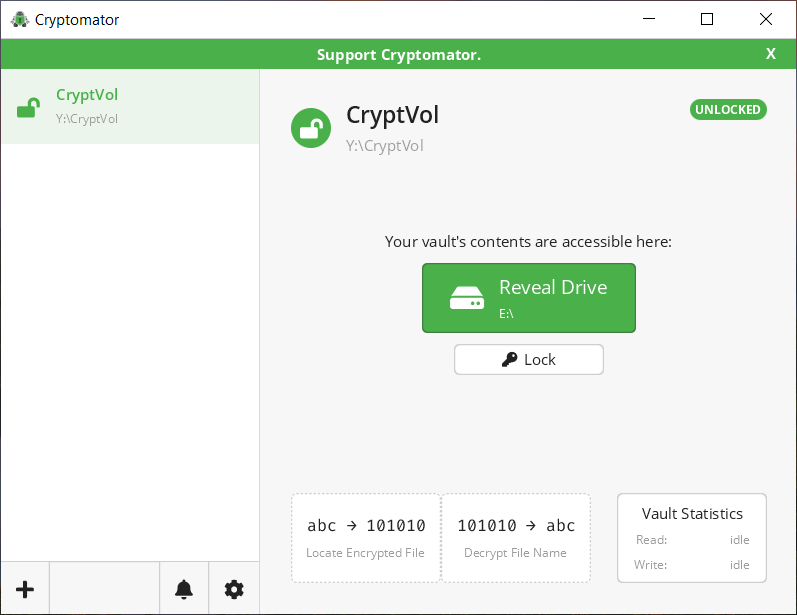This screenshot has width=797, height=615.
Task: Close the Cryptomator window
Action: 765,19
